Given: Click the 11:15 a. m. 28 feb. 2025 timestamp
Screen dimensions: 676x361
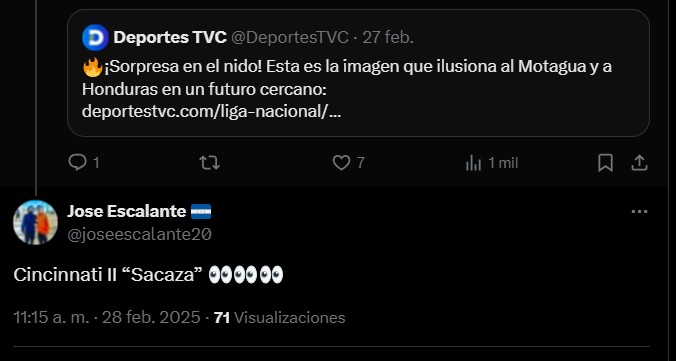Looking at the screenshot, I should [106, 317].
